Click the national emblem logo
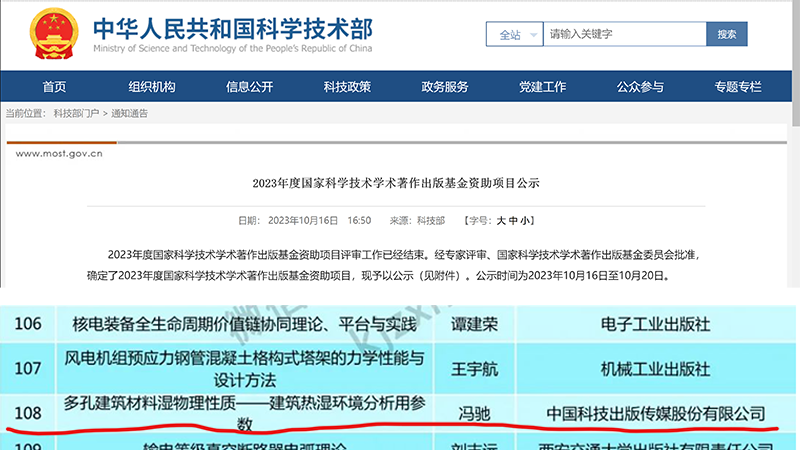Image resolution: width=800 pixels, height=450 pixels. pyautogui.click(x=54, y=34)
